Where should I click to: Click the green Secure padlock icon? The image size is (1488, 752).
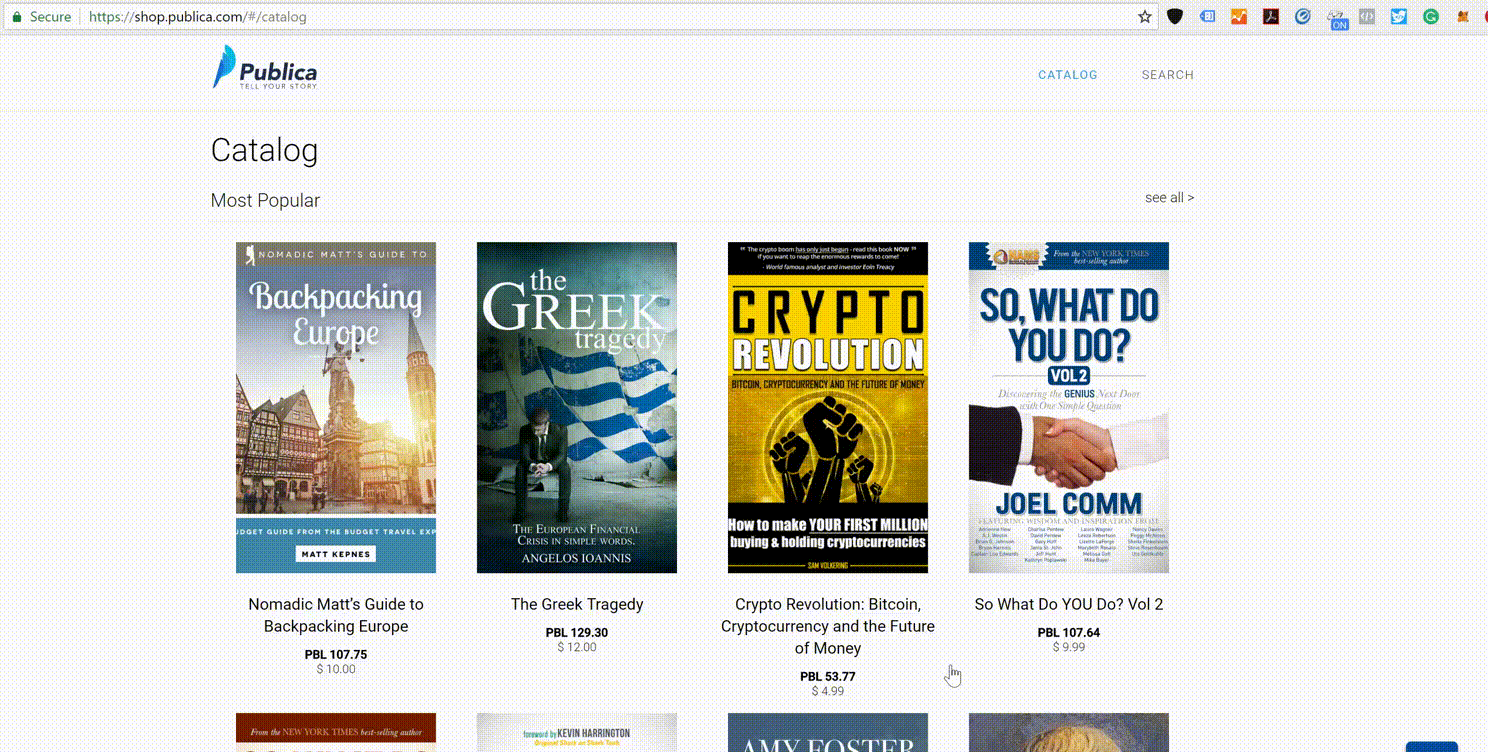coord(16,17)
